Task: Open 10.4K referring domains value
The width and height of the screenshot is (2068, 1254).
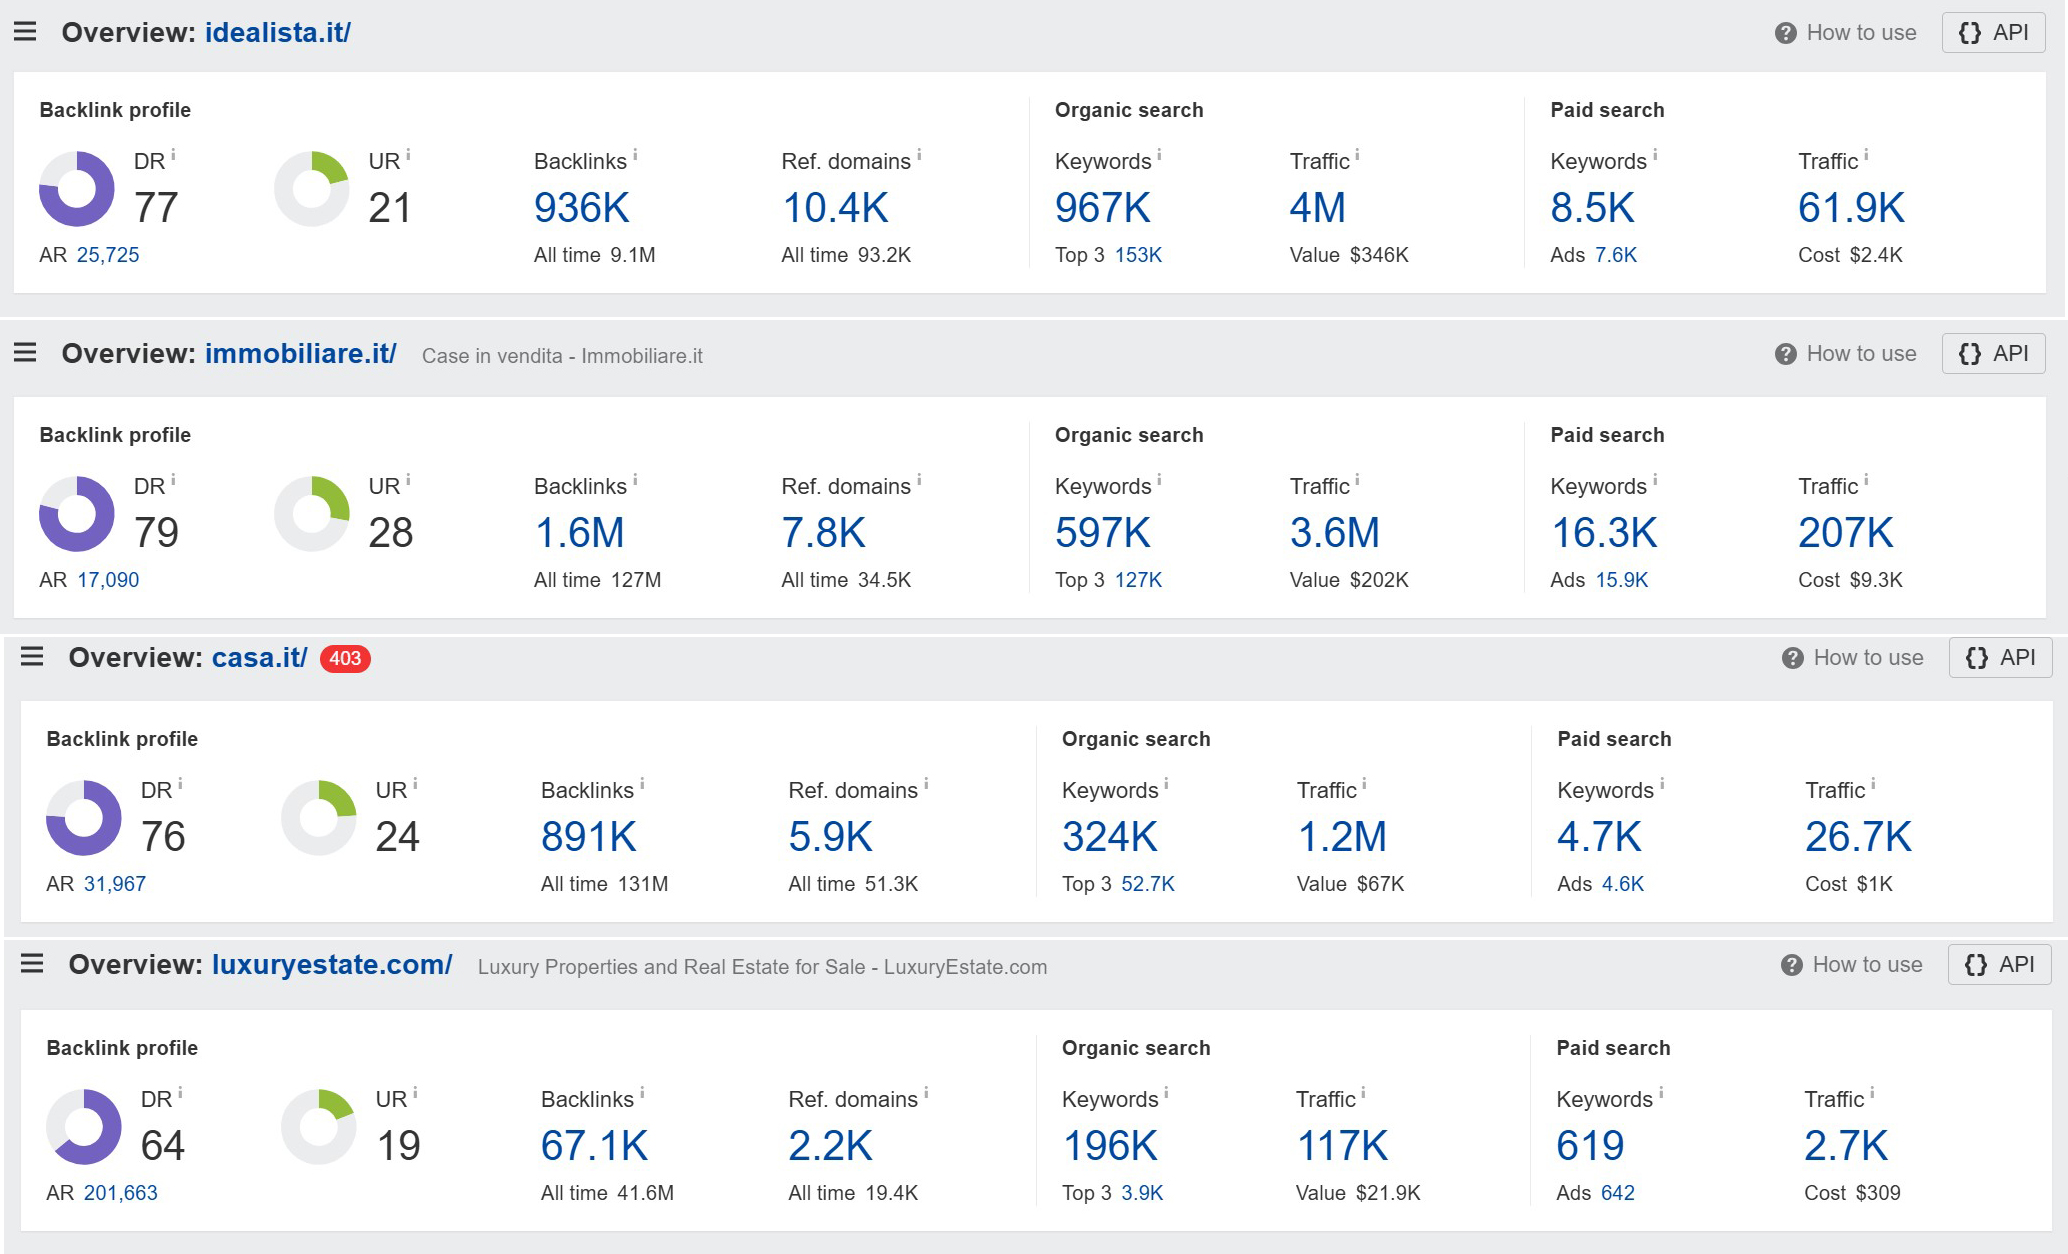Action: 835,208
